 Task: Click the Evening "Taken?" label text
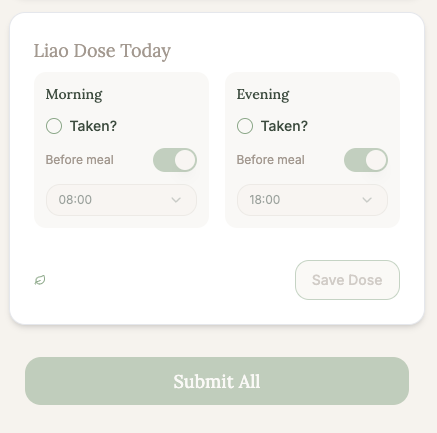(284, 126)
